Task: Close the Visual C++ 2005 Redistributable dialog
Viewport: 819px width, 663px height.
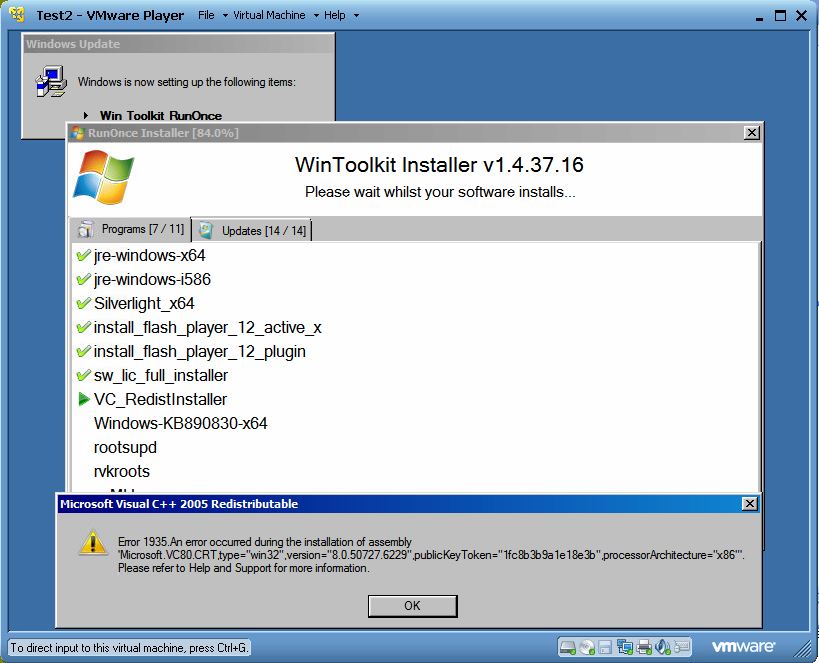Action: 749,504
